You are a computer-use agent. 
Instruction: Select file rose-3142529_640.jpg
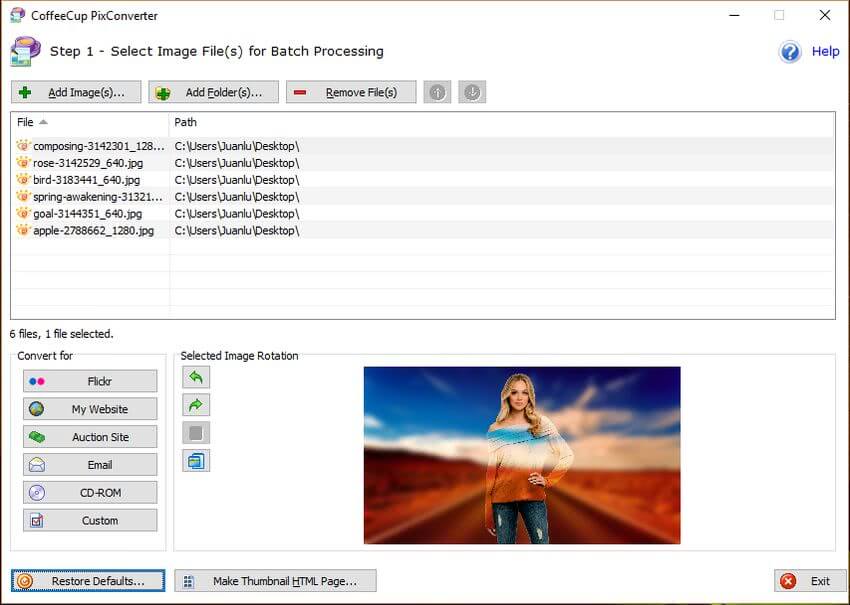(88, 163)
